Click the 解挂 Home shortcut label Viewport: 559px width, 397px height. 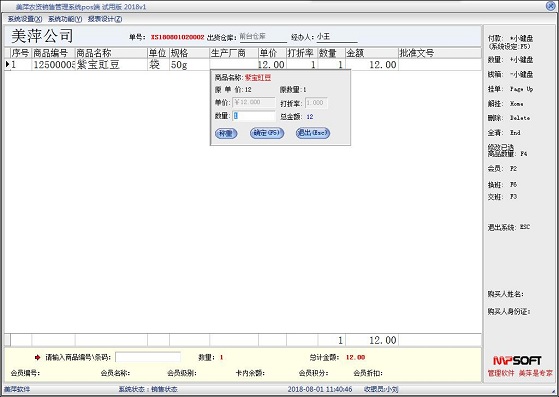506,104
